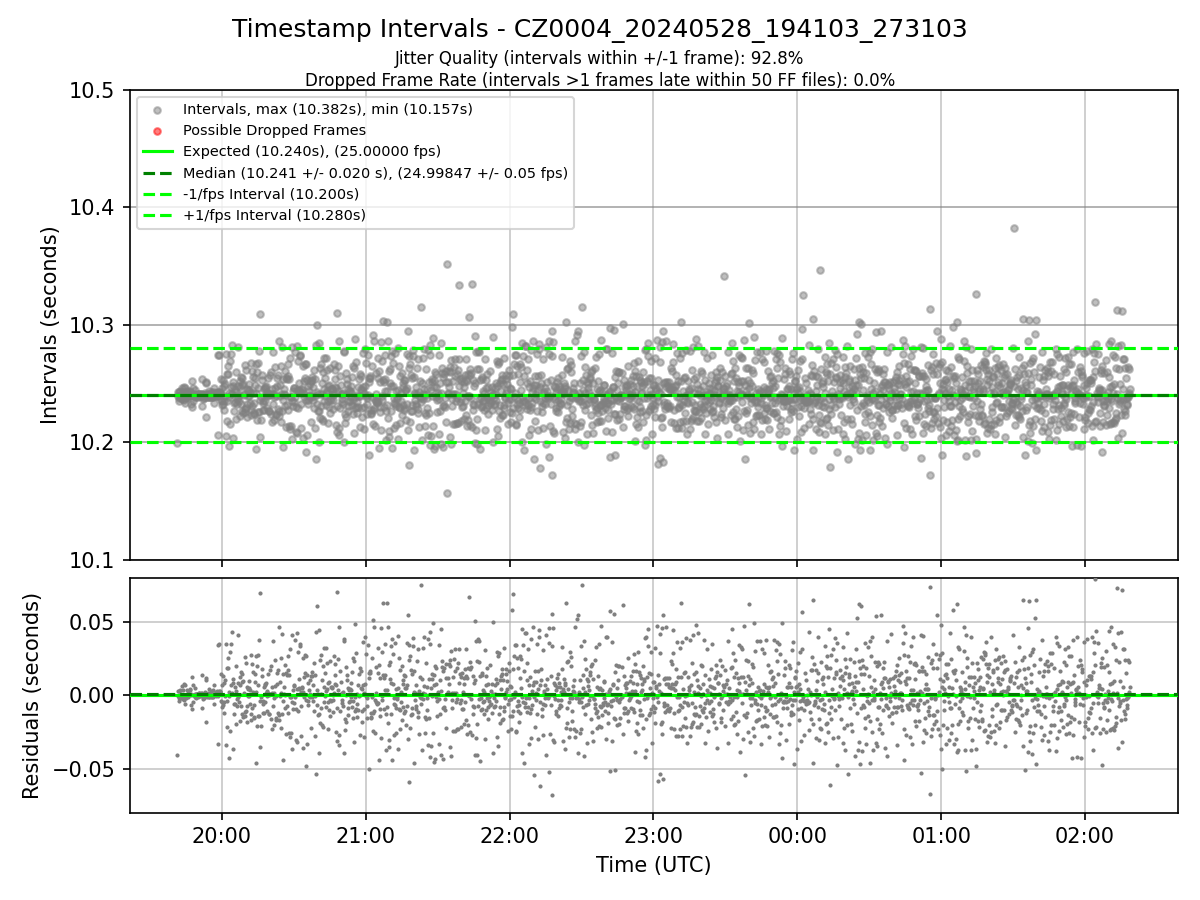Click the 'Time (UTC)' x-axis label
Screen dimensions: 1200x900
(653, 865)
